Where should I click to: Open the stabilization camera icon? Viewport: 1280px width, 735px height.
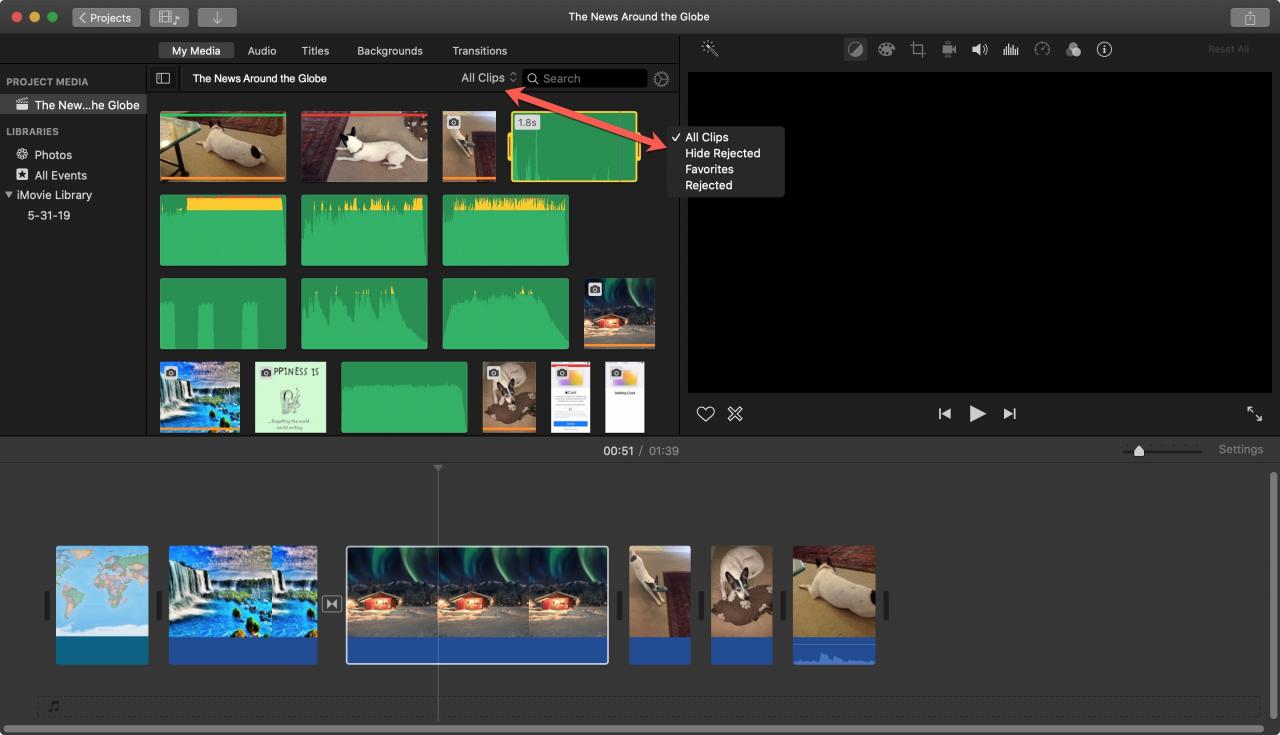949,49
